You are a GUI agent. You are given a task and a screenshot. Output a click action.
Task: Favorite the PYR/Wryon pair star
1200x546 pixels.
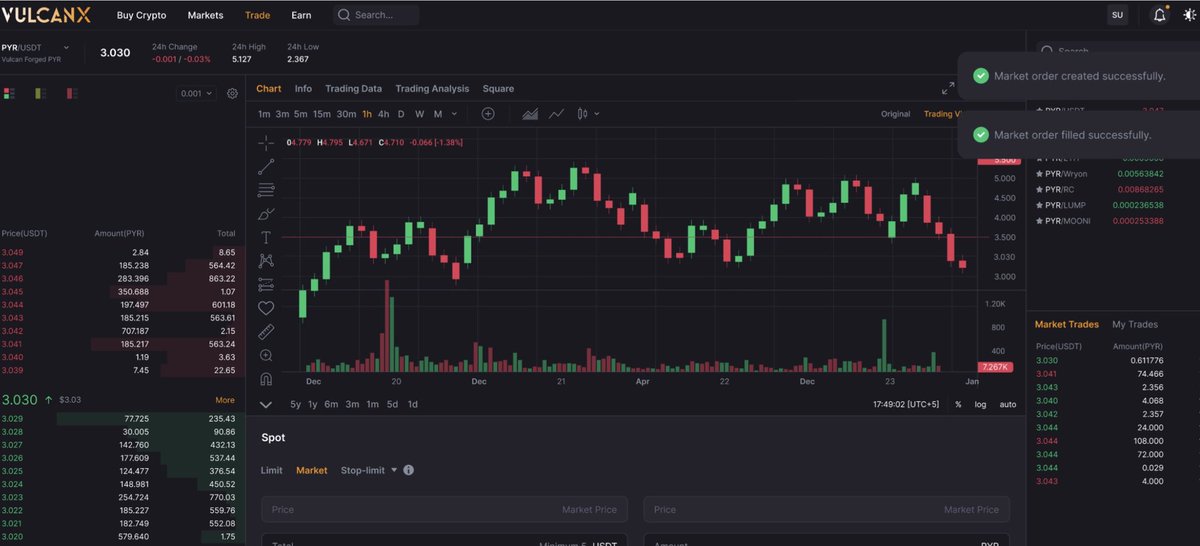point(1039,173)
